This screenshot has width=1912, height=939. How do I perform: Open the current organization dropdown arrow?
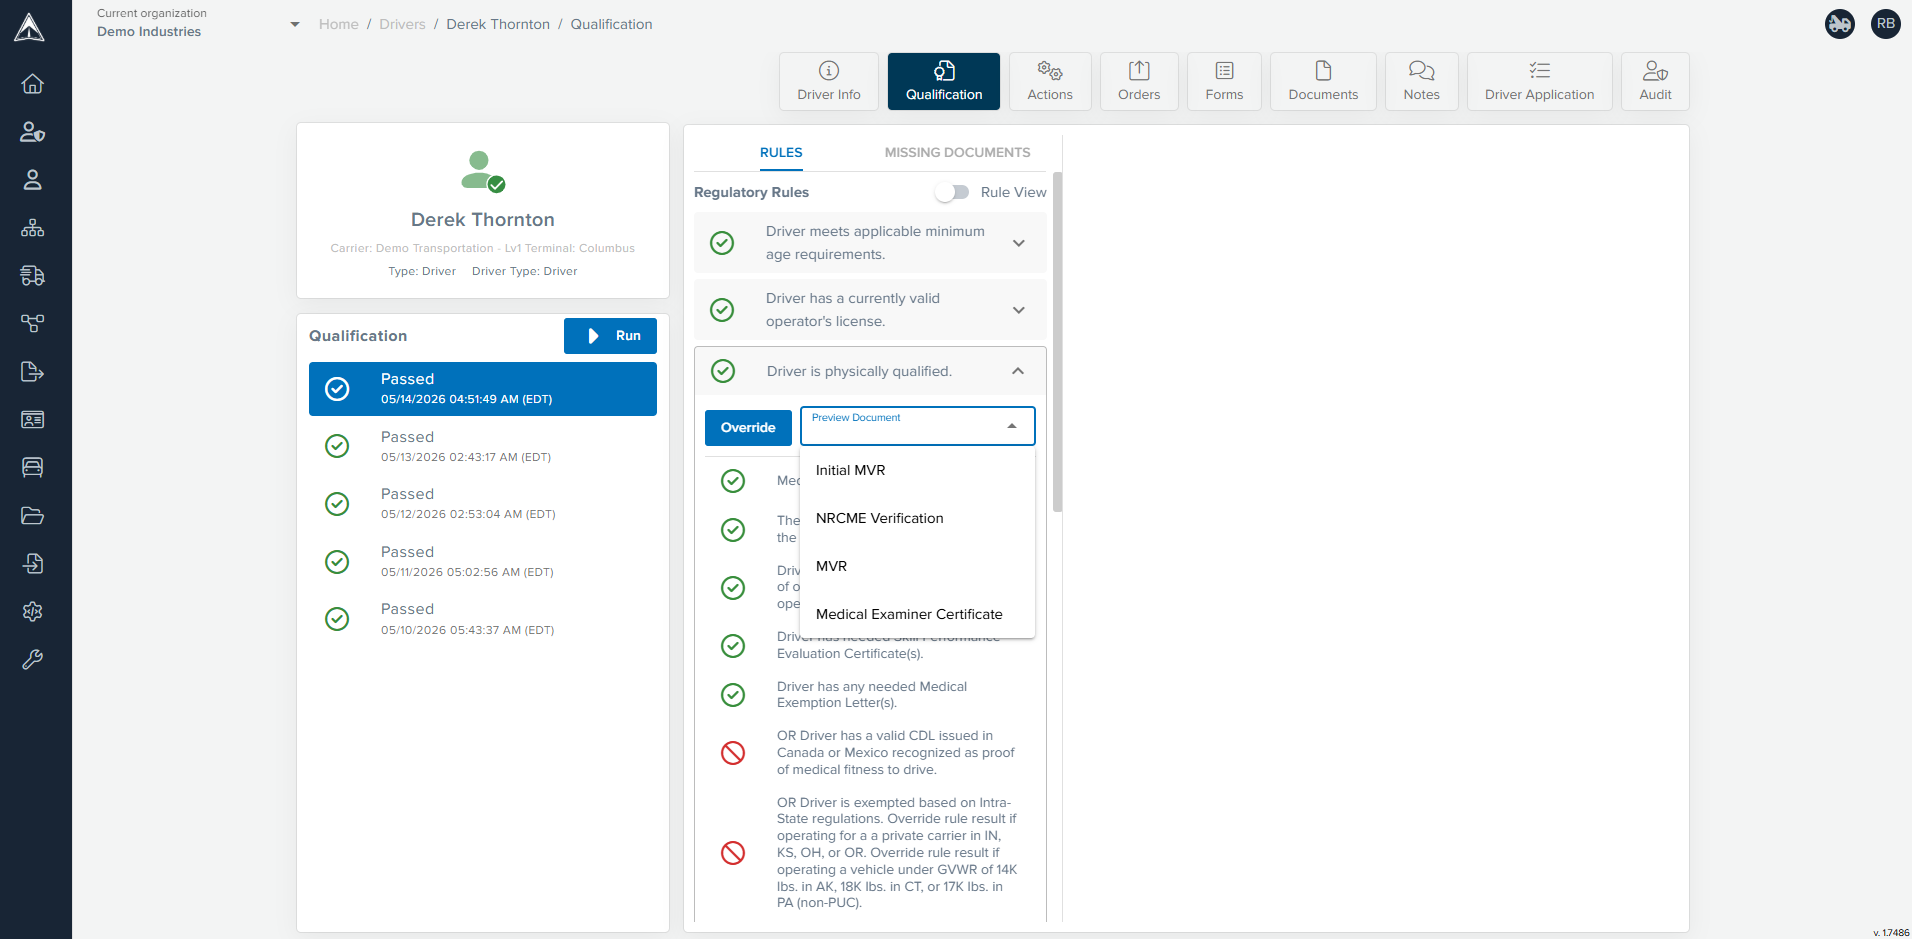click(x=295, y=24)
